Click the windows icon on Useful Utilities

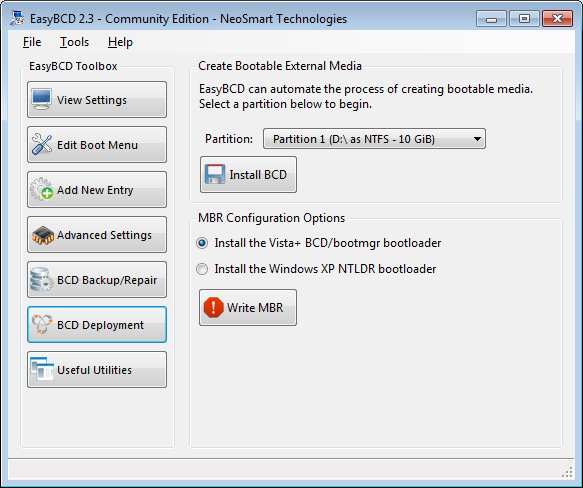42,369
